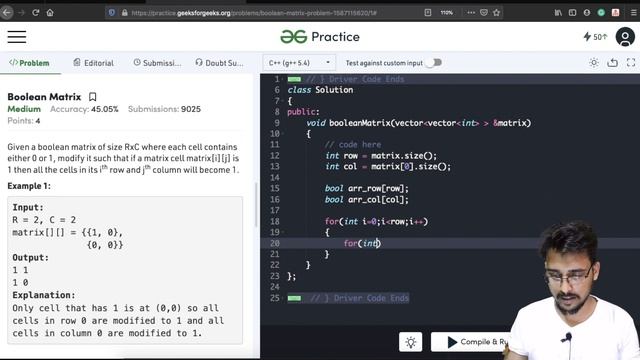
Task: Collapse the for loop fold arrow line 19
Action: pyautogui.click(x=283, y=232)
